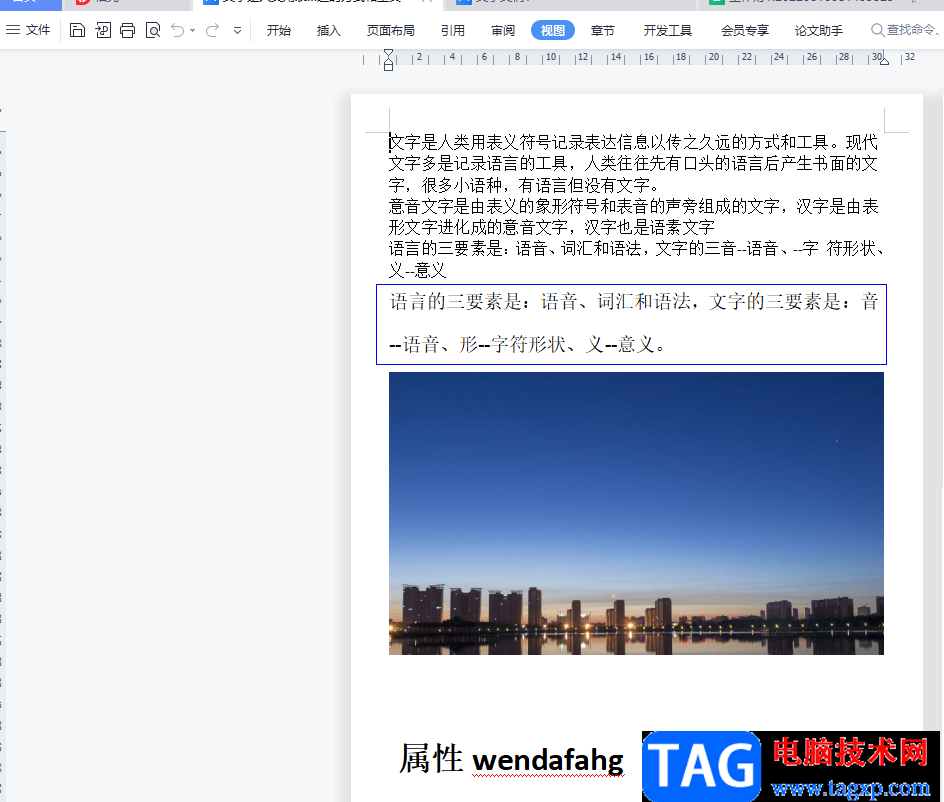Screen dimensions: 944x802
Task: Click the left indent square marker on ruler
Action: (x=388, y=67)
